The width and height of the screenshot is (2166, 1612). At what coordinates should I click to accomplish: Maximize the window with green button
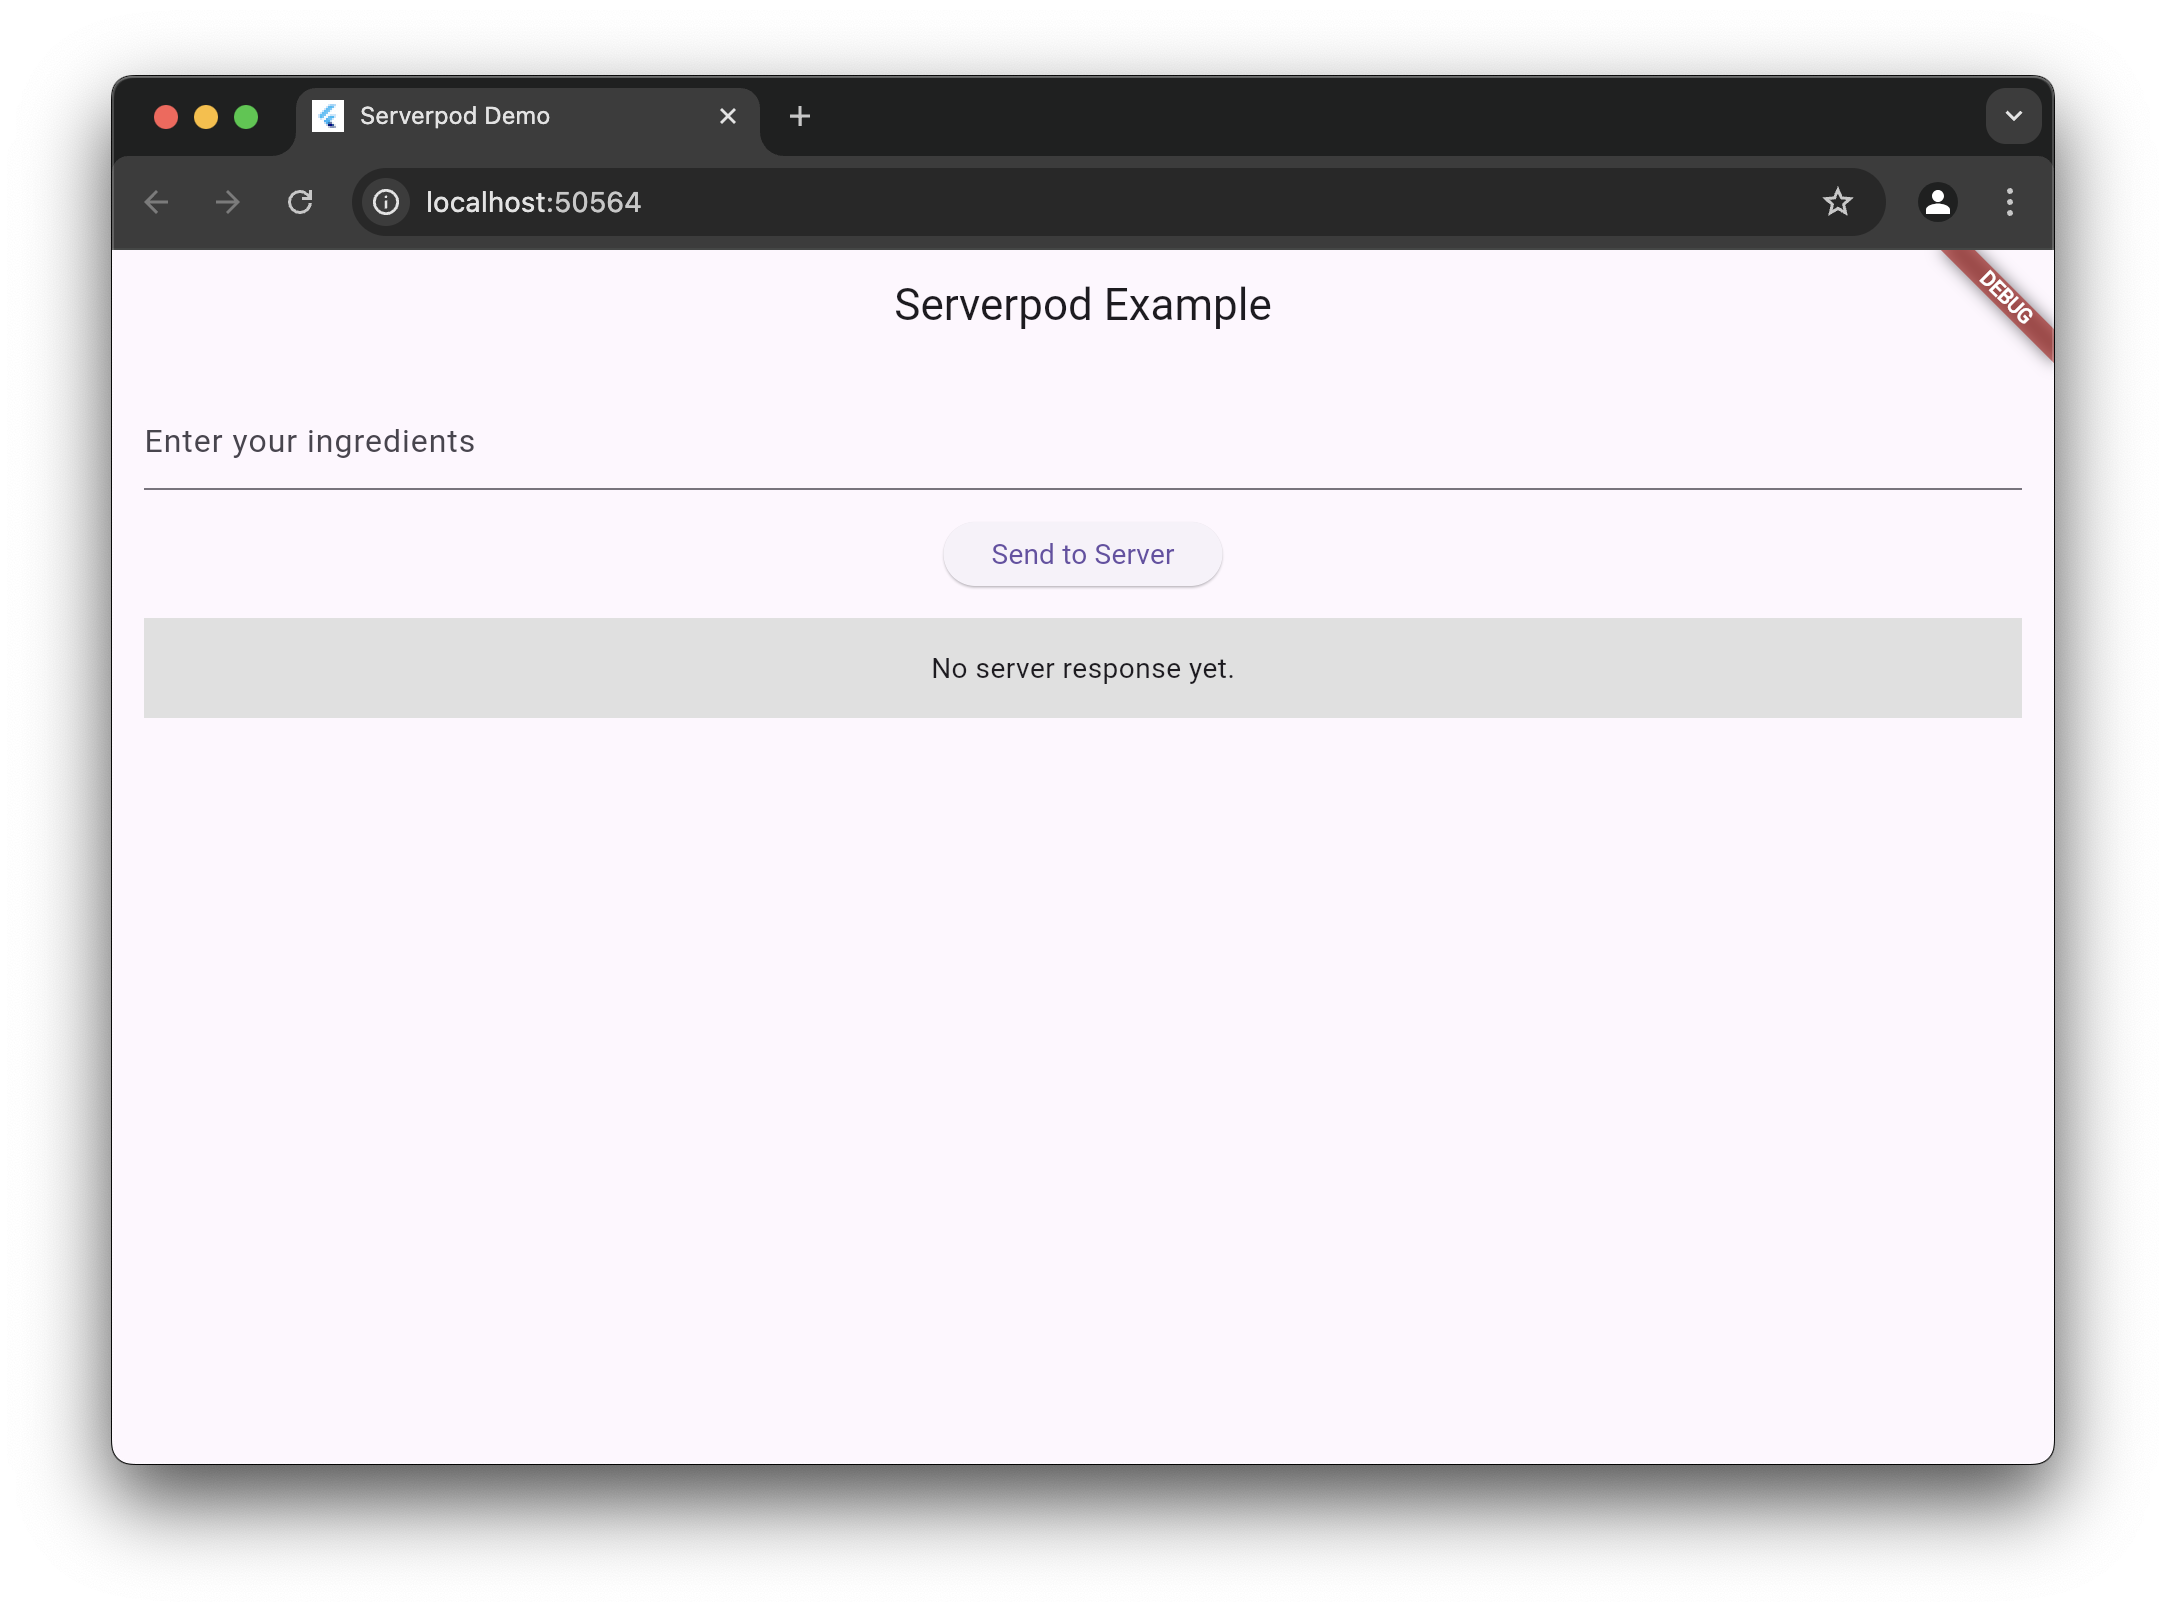pyautogui.click(x=246, y=117)
